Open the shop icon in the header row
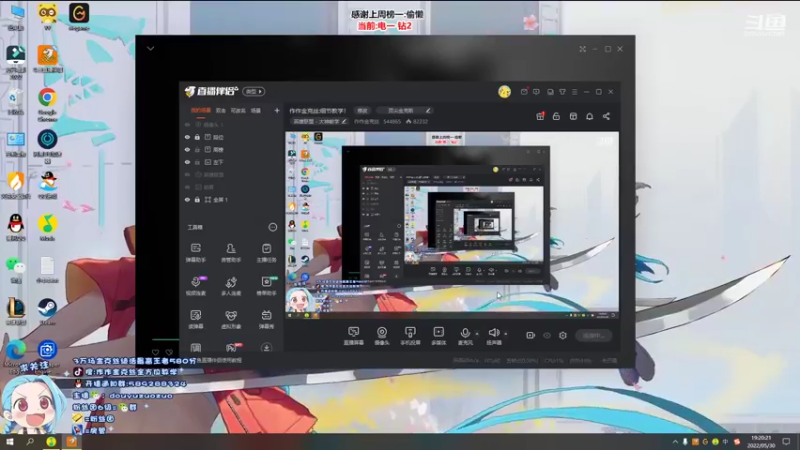Screen dimensions: 800x450 pyautogui.click(x=573, y=116)
